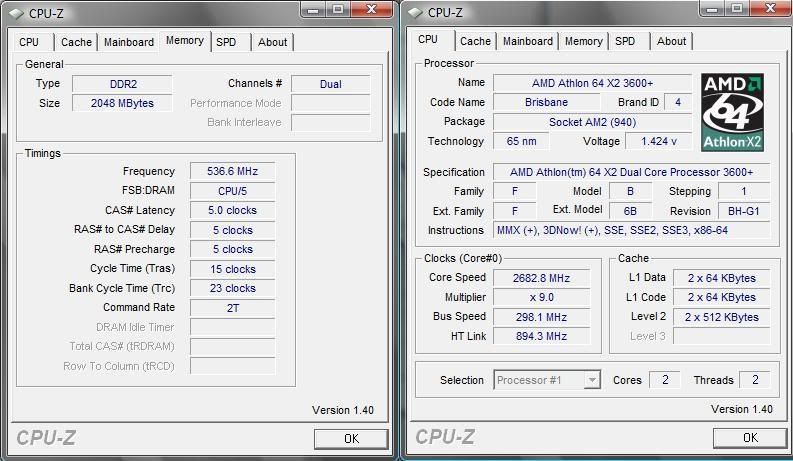
Task: Click the Stepping value 1
Action: coord(744,192)
